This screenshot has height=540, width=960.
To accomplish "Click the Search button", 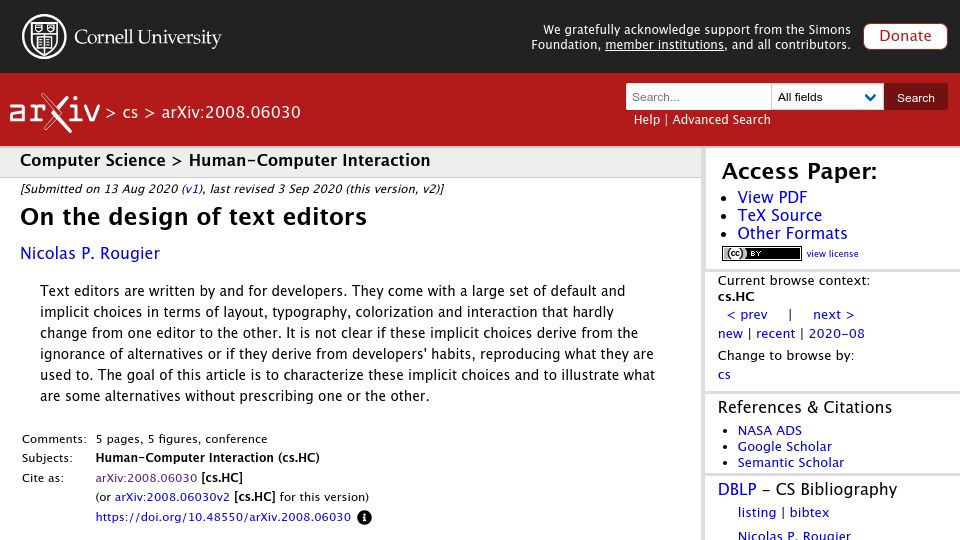I will point(915,97).
